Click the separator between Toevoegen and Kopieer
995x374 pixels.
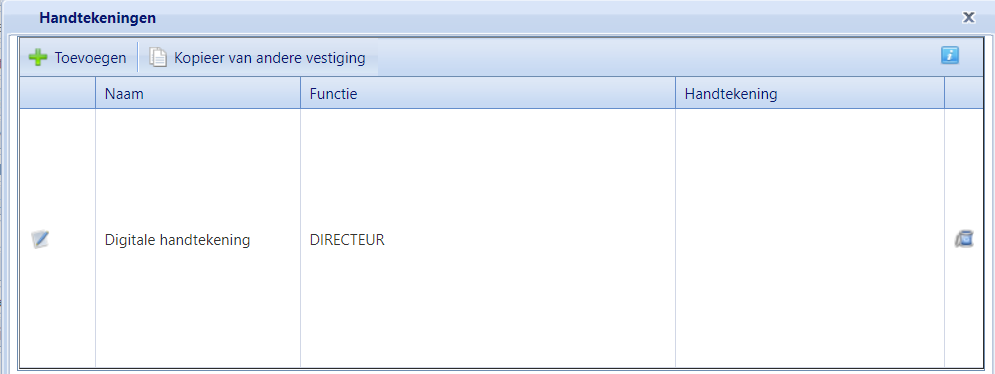pyautogui.click(x=138, y=58)
